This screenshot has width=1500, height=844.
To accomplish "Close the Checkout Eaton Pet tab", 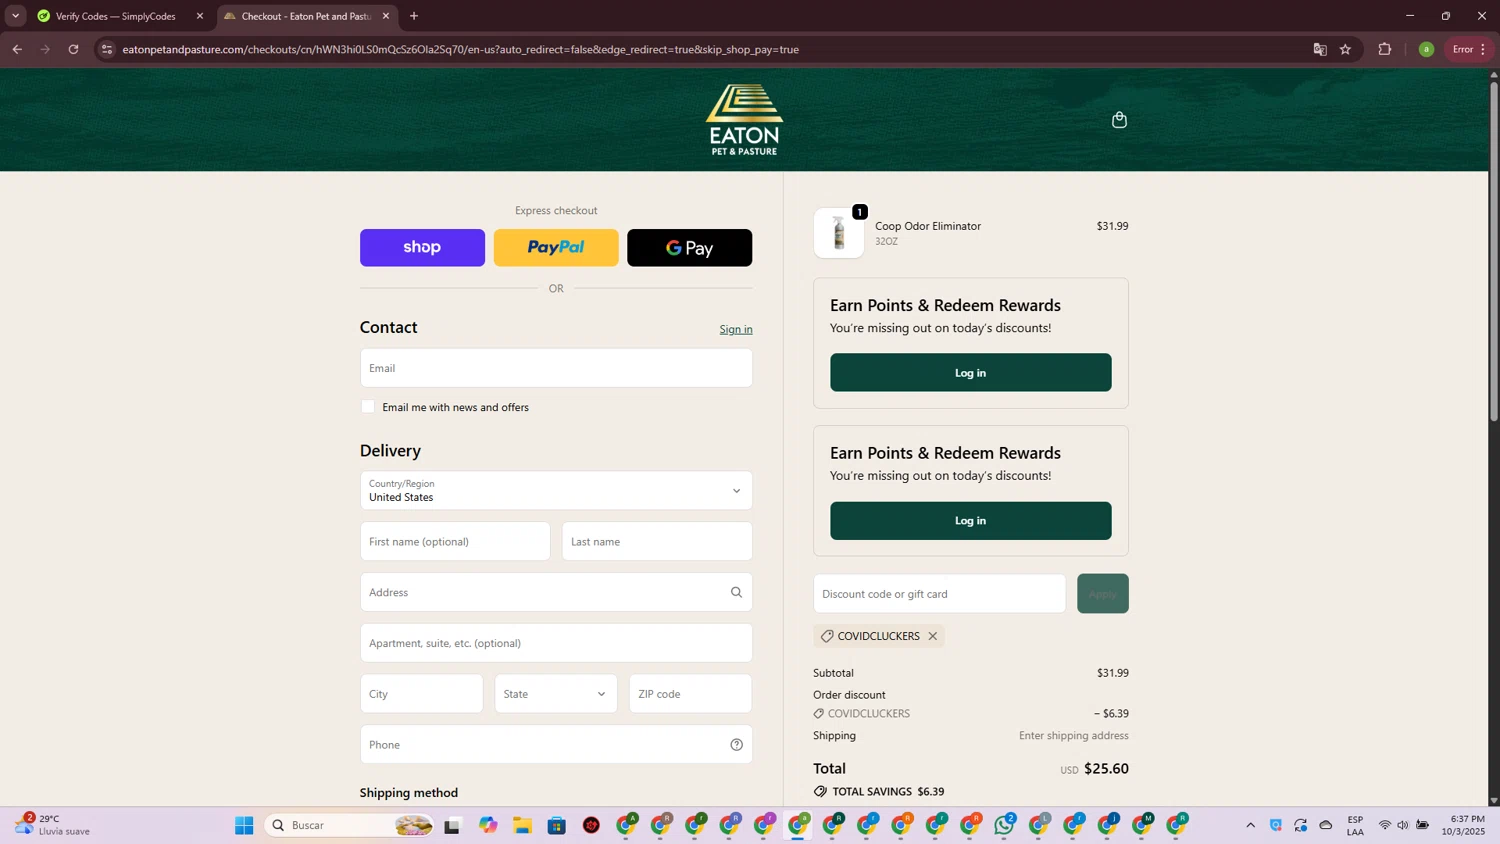I will tap(385, 16).
